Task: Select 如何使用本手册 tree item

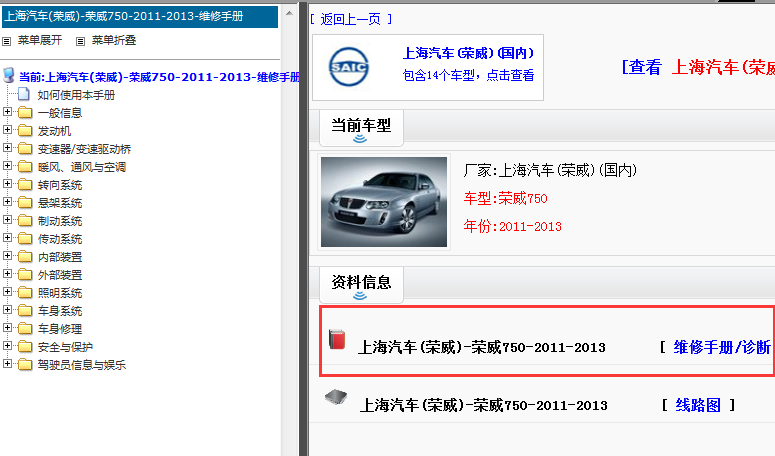Action: click(x=76, y=95)
